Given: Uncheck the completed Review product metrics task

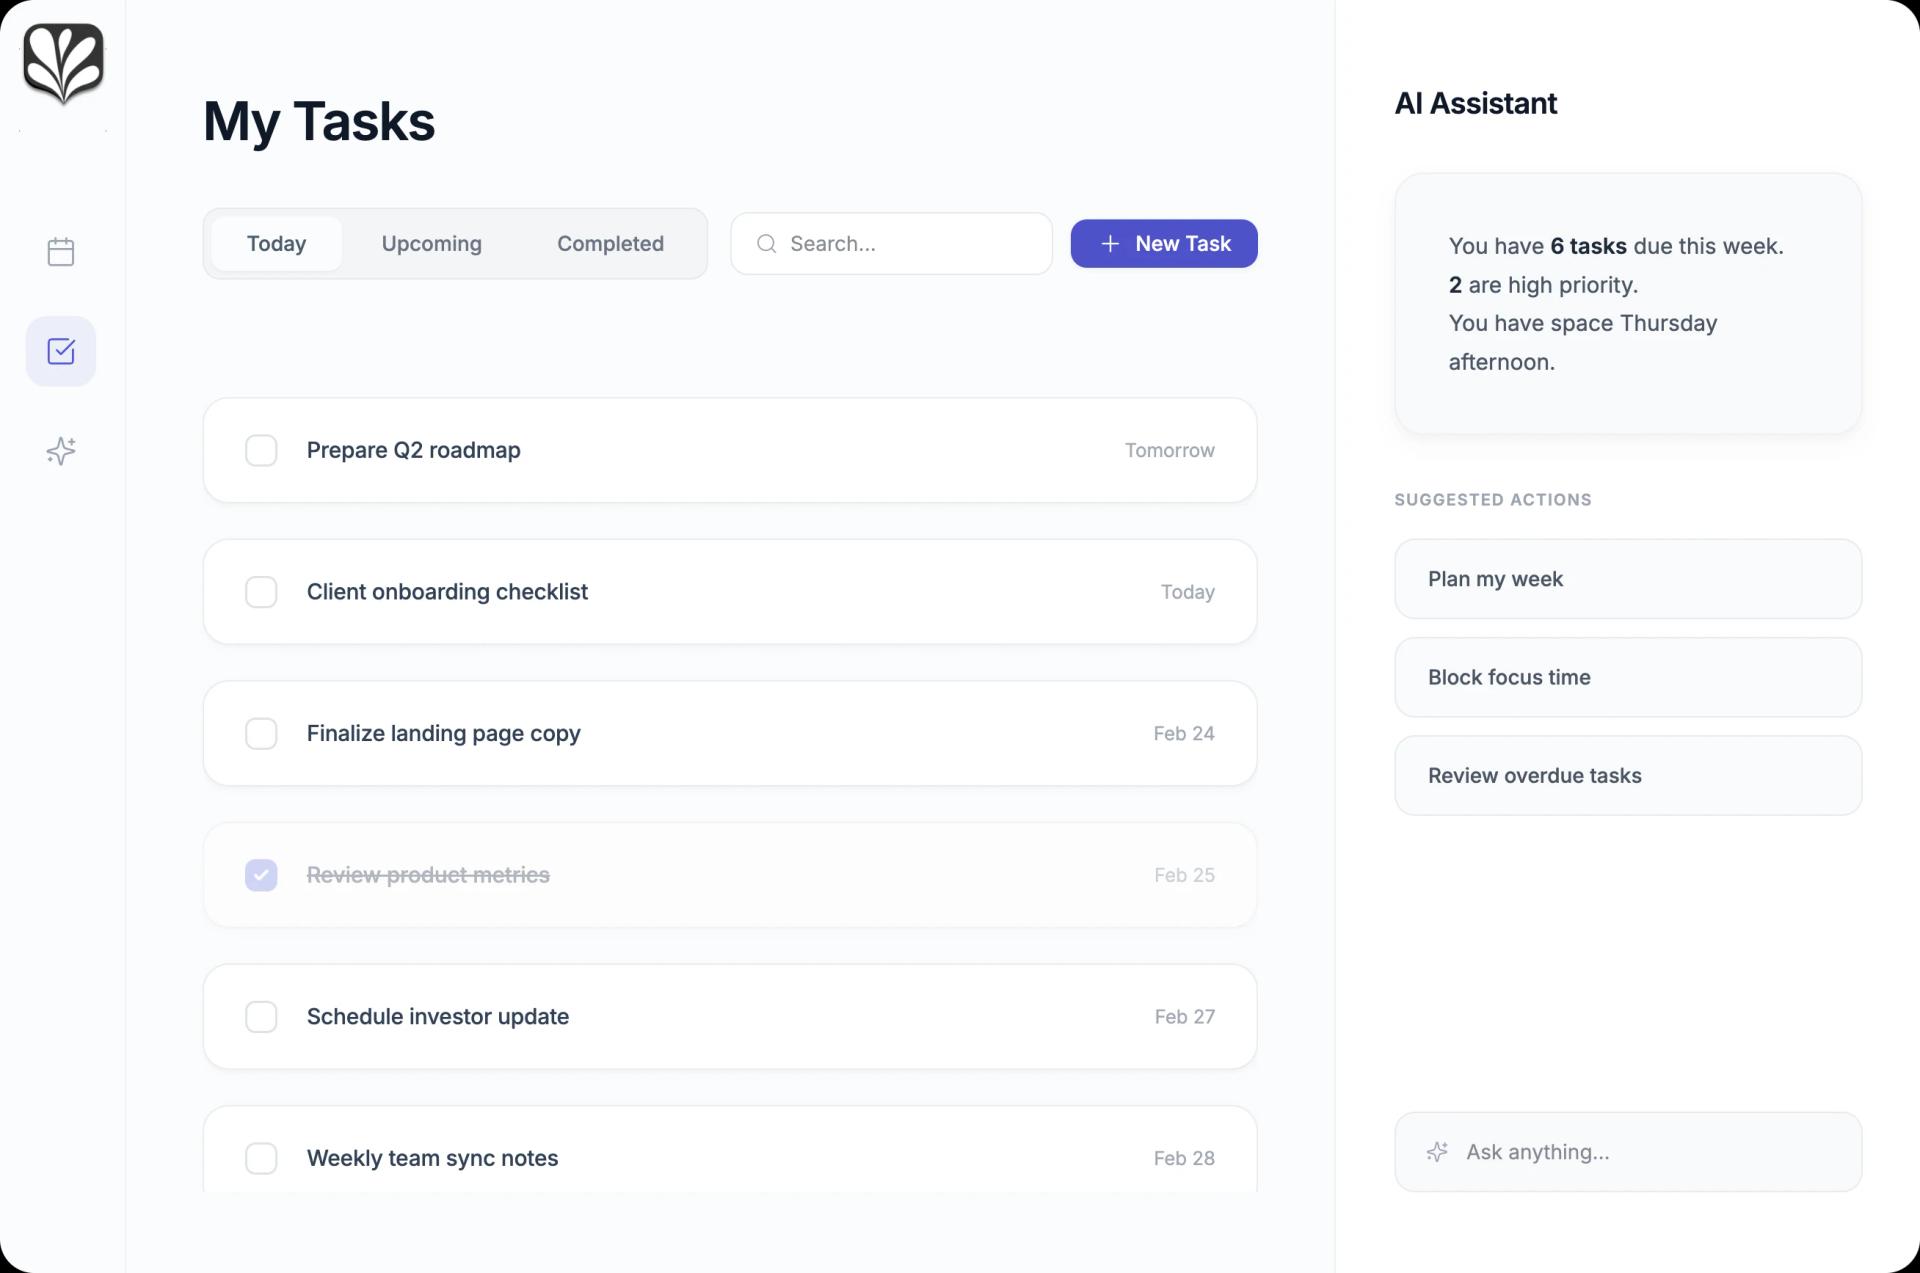Looking at the screenshot, I should (261, 874).
